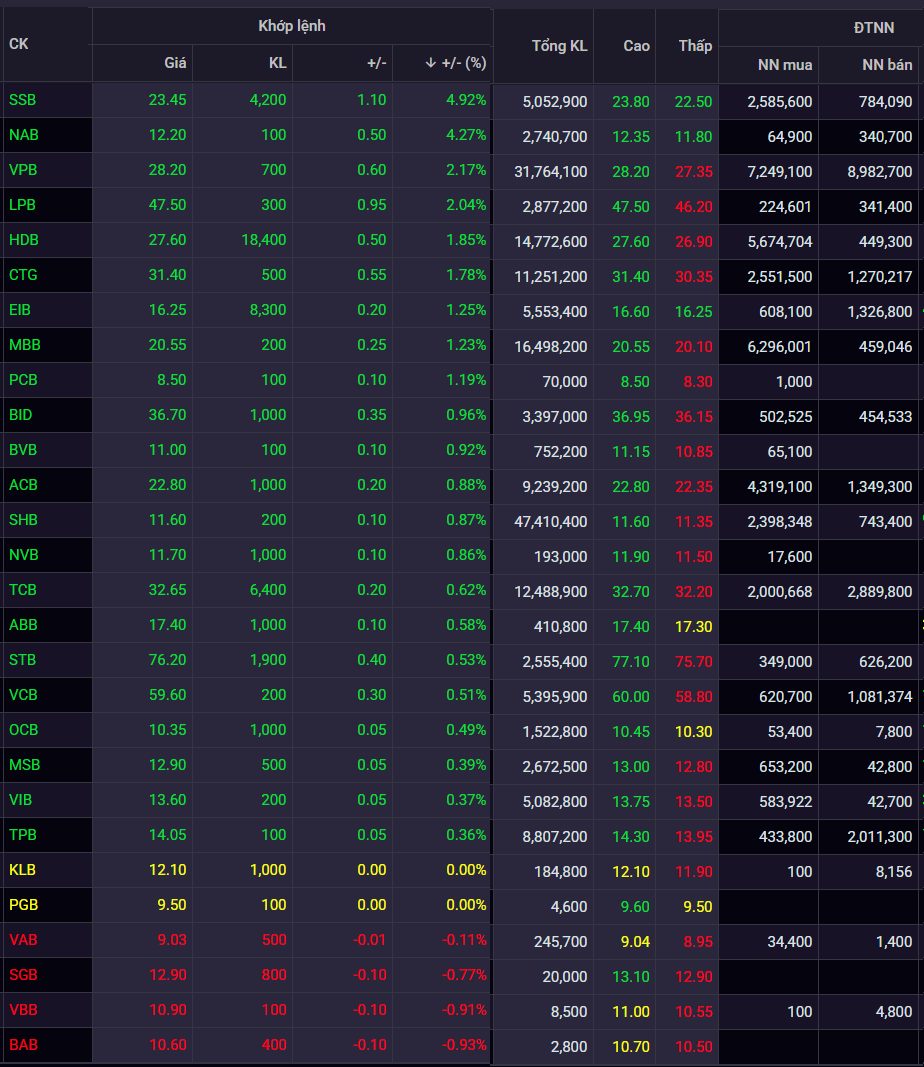This screenshot has height=1067, width=924.
Task: Select the PCB stock ticker
Action: [x=23, y=380]
